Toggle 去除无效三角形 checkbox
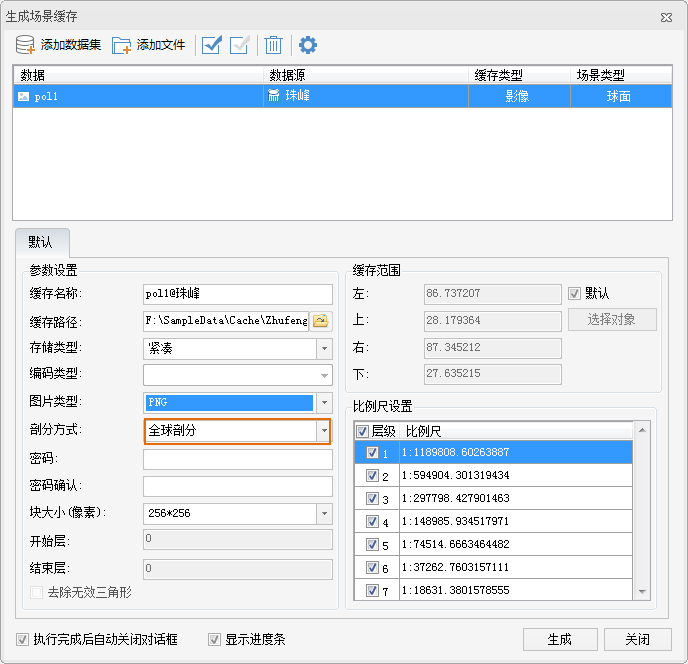The height and width of the screenshot is (664, 688). 36,592
